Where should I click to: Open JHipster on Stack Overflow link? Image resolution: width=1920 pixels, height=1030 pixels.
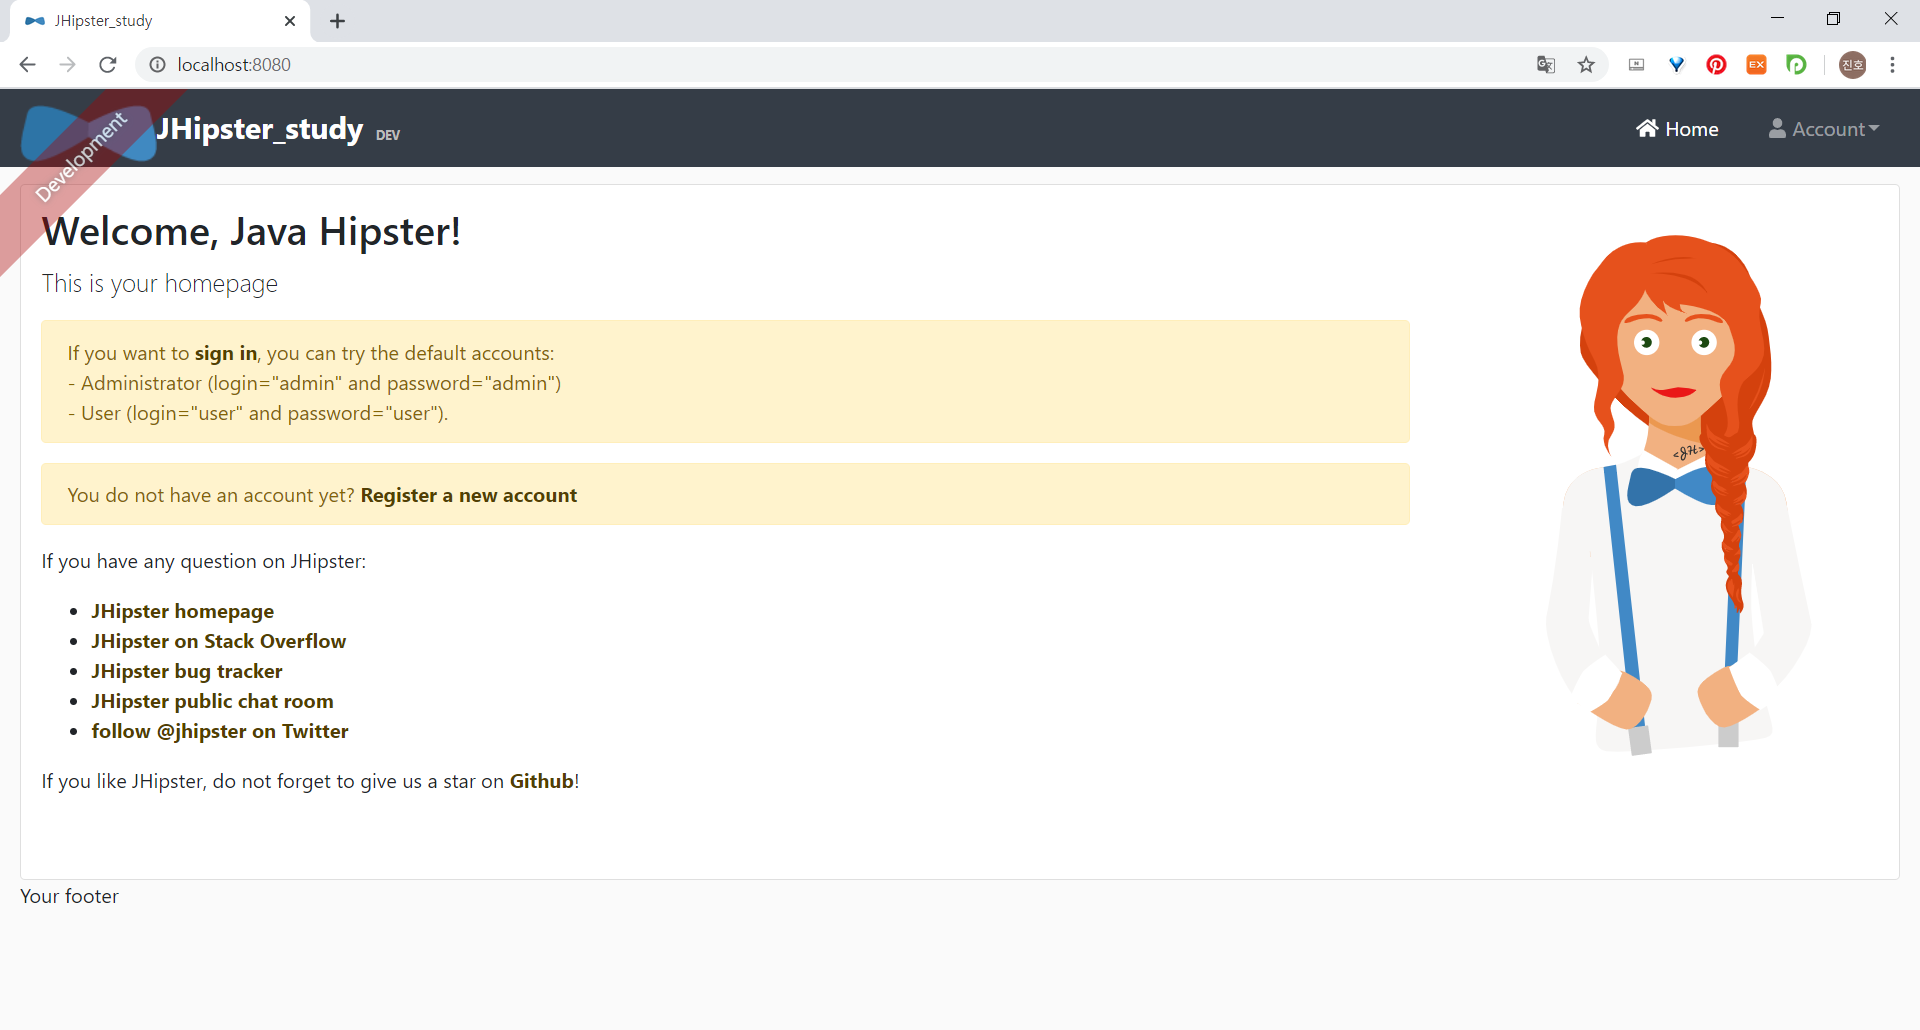(x=219, y=641)
